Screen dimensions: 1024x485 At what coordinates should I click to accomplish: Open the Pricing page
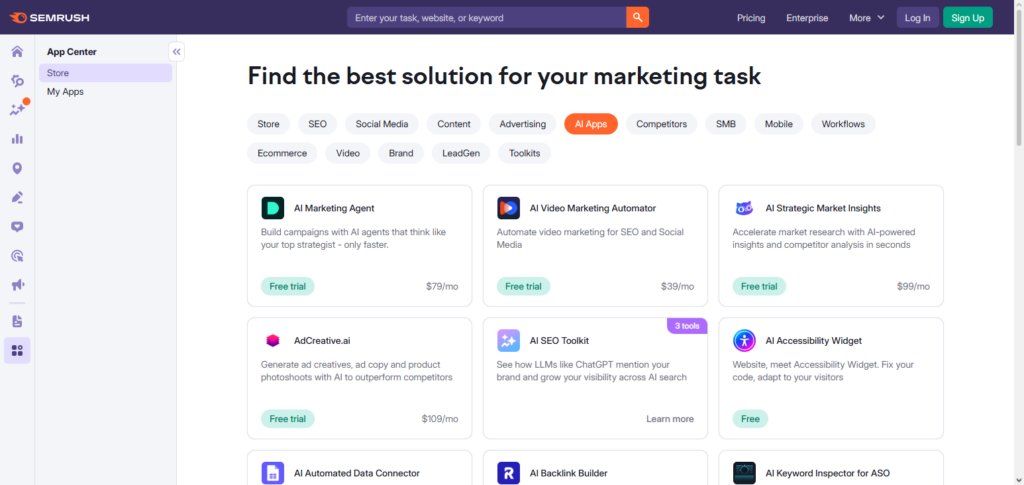point(751,18)
